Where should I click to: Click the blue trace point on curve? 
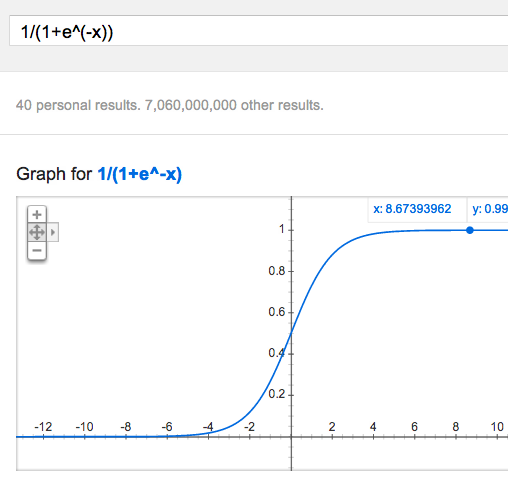pos(470,230)
